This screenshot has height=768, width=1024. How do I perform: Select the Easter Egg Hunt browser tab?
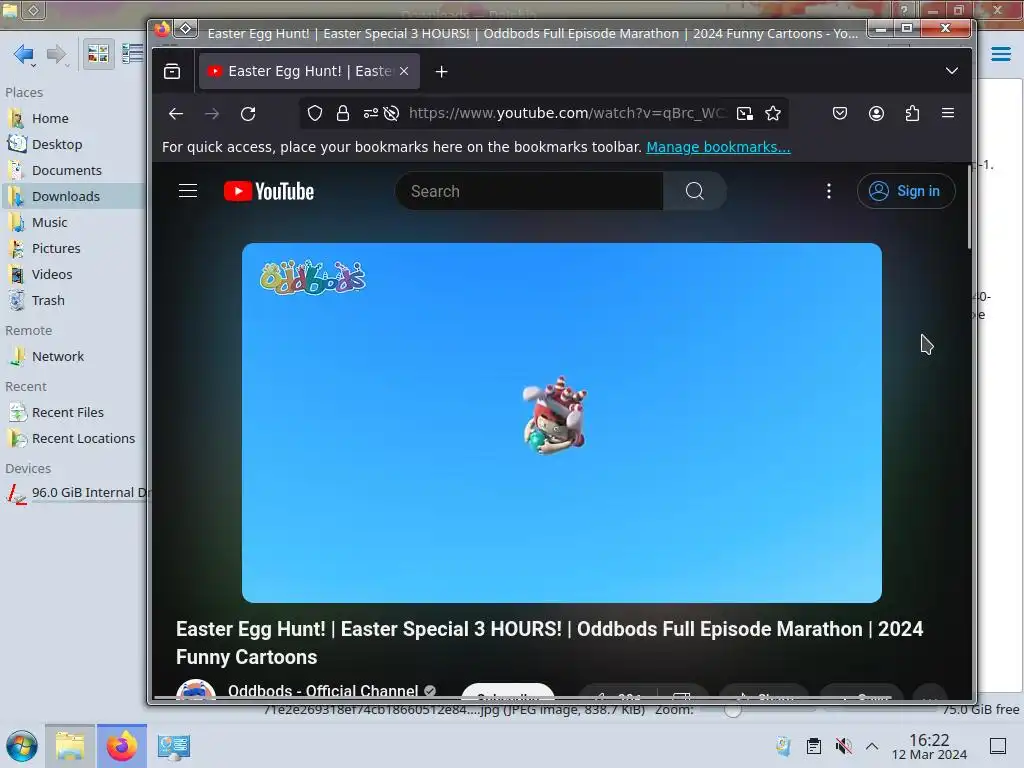point(309,71)
